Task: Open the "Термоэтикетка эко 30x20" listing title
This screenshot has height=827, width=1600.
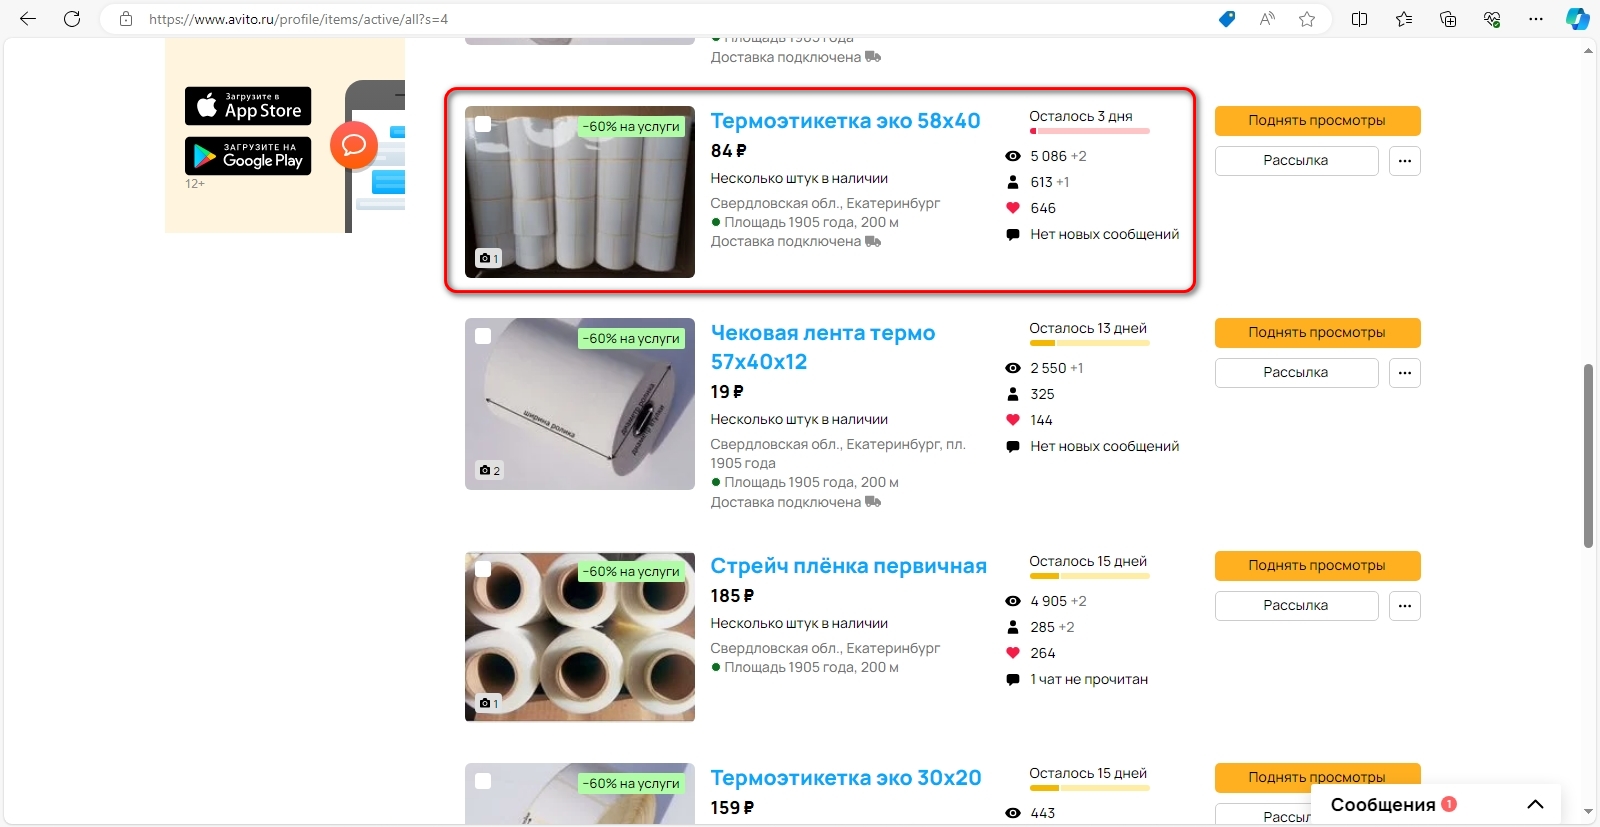Action: pyautogui.click(x=846, y=778)
